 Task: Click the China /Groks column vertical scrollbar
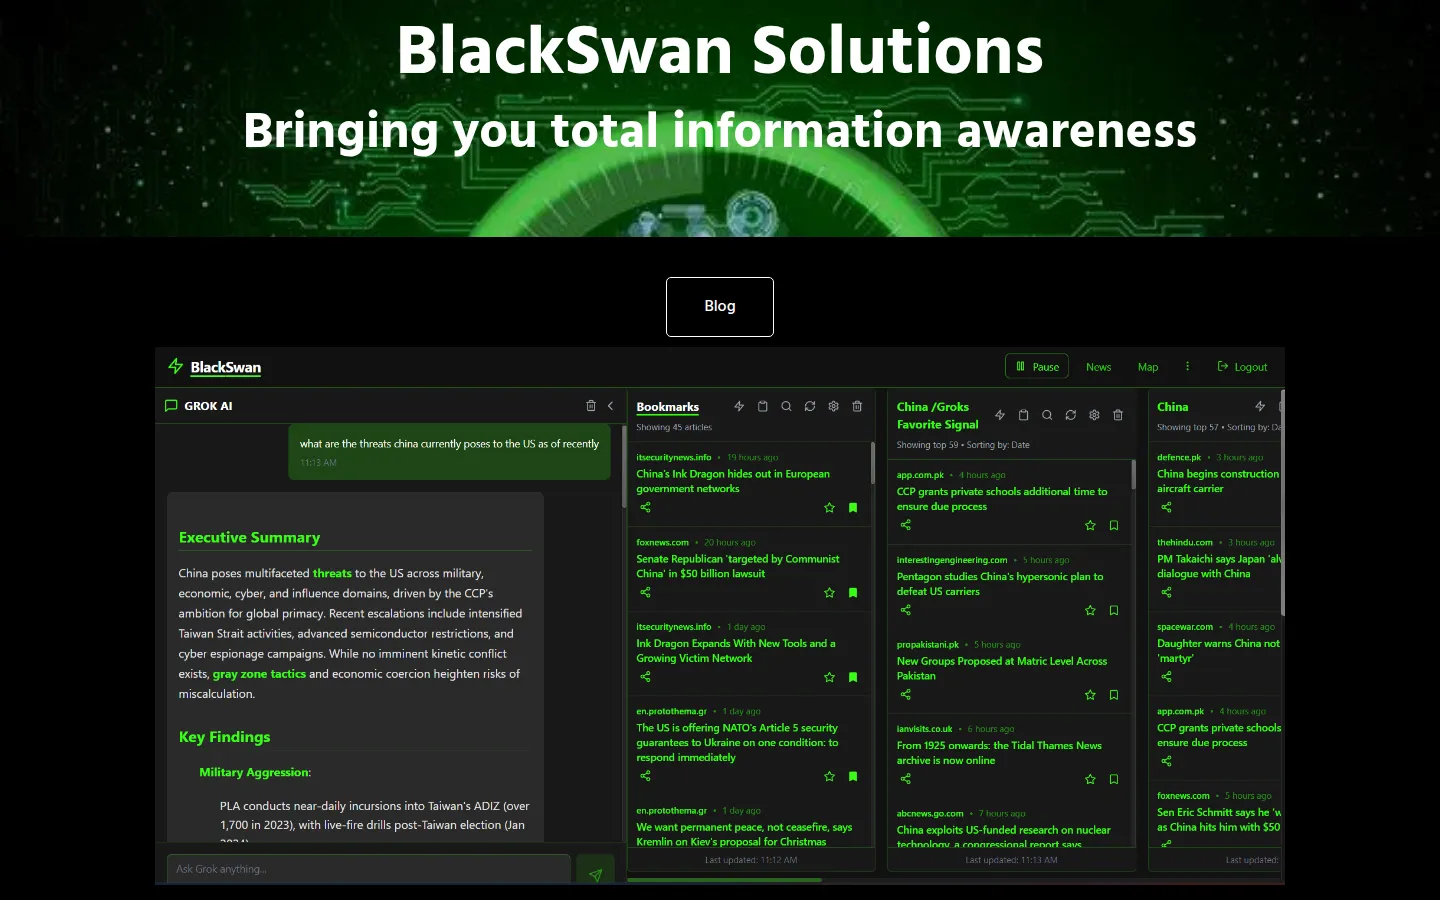tap(1134, 474)
